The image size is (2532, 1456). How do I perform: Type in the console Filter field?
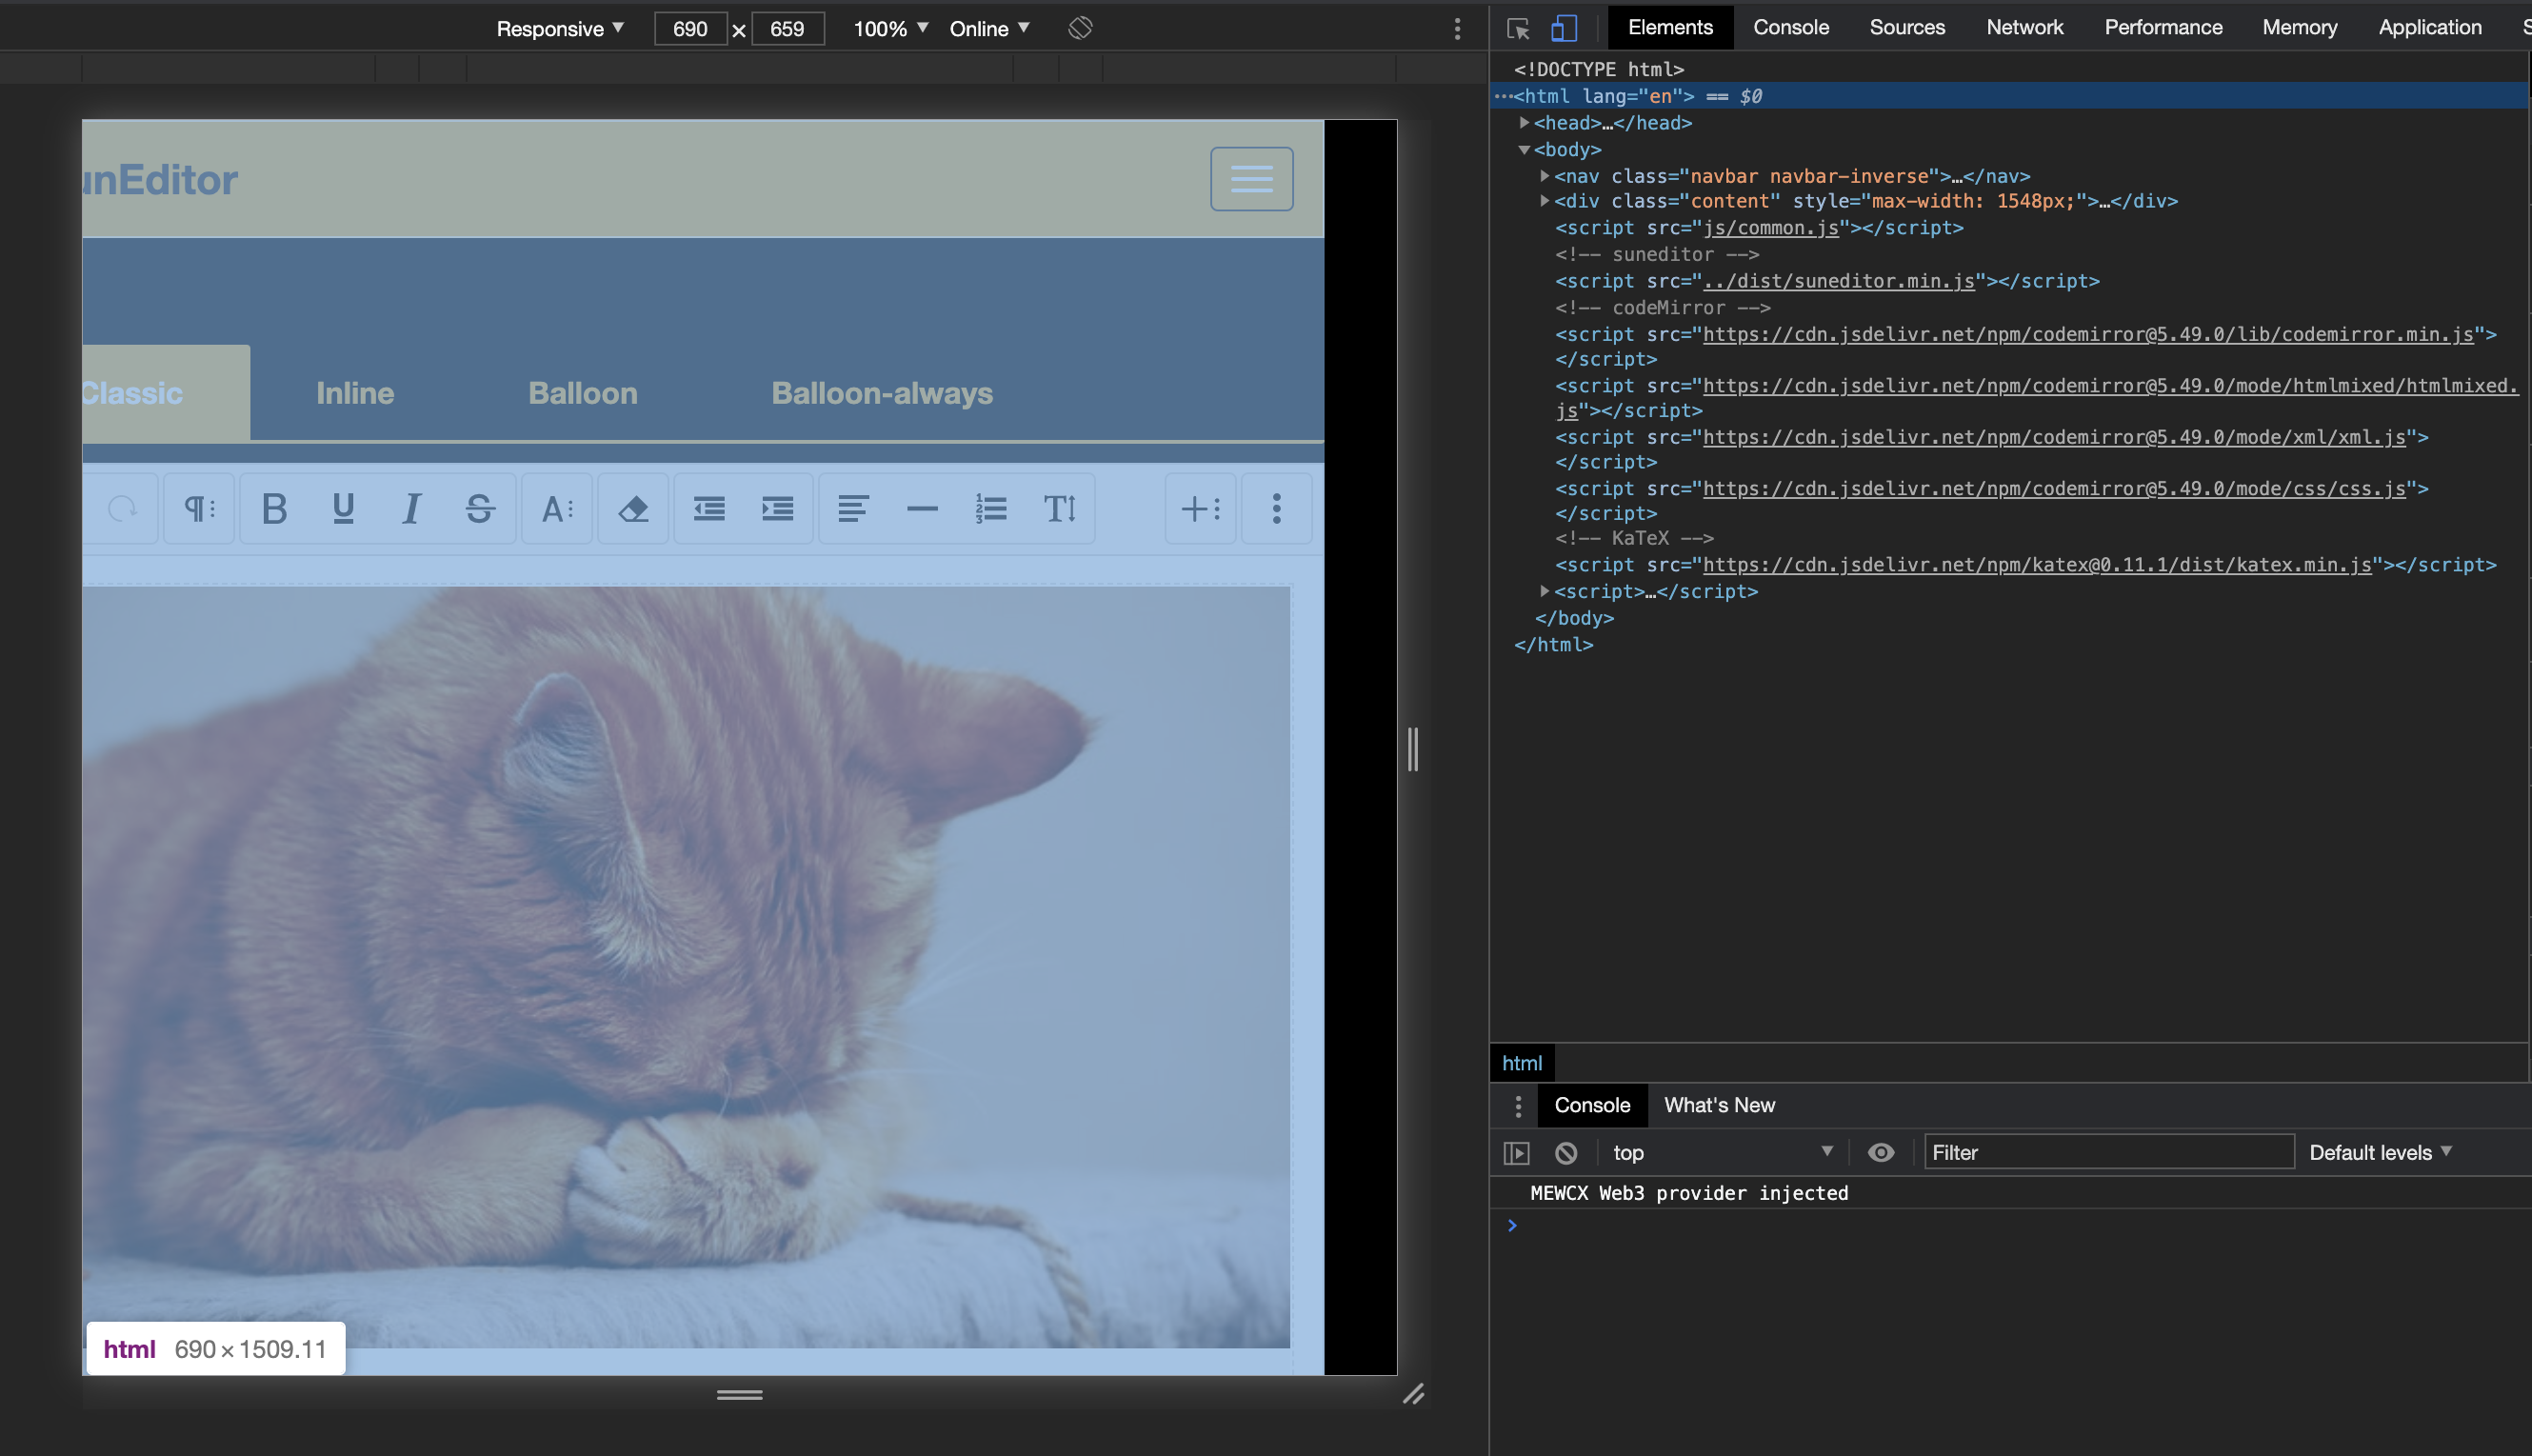point(2108,1152)
